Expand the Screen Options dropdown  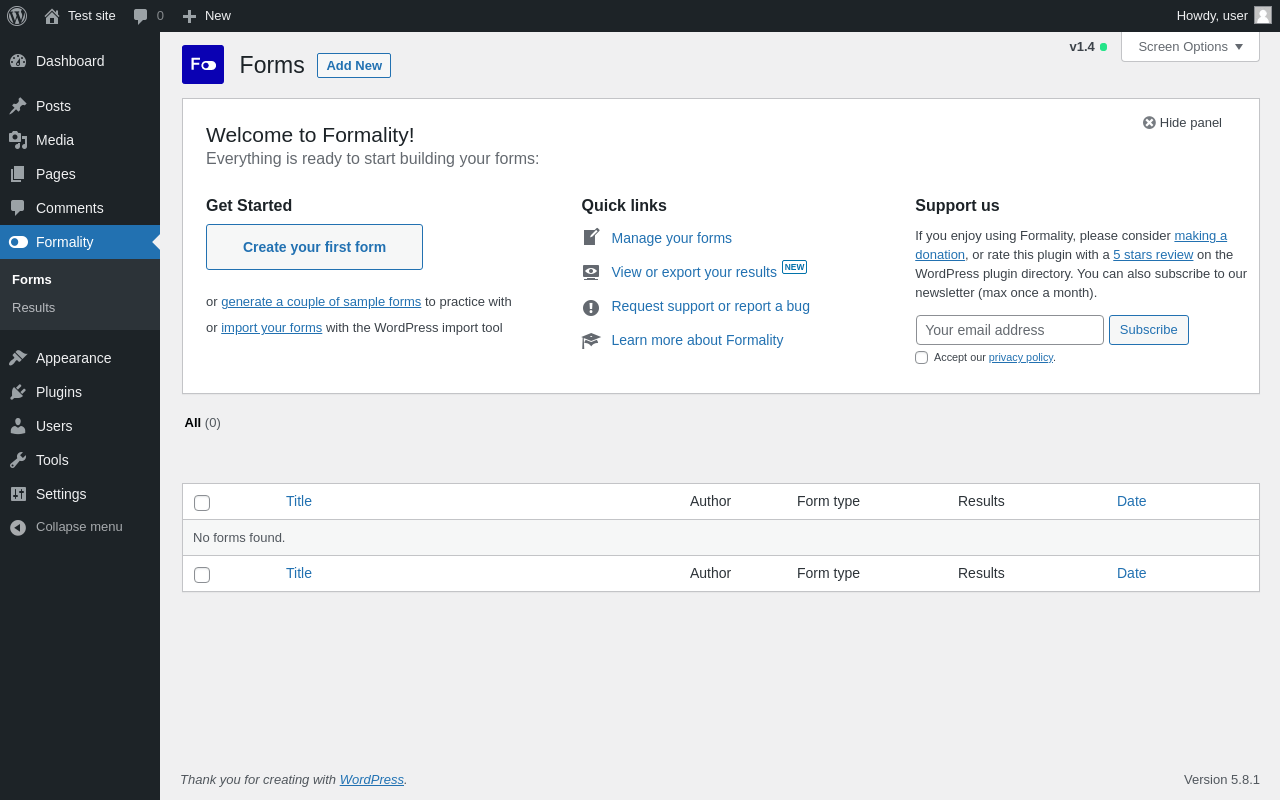[1190, 47]
